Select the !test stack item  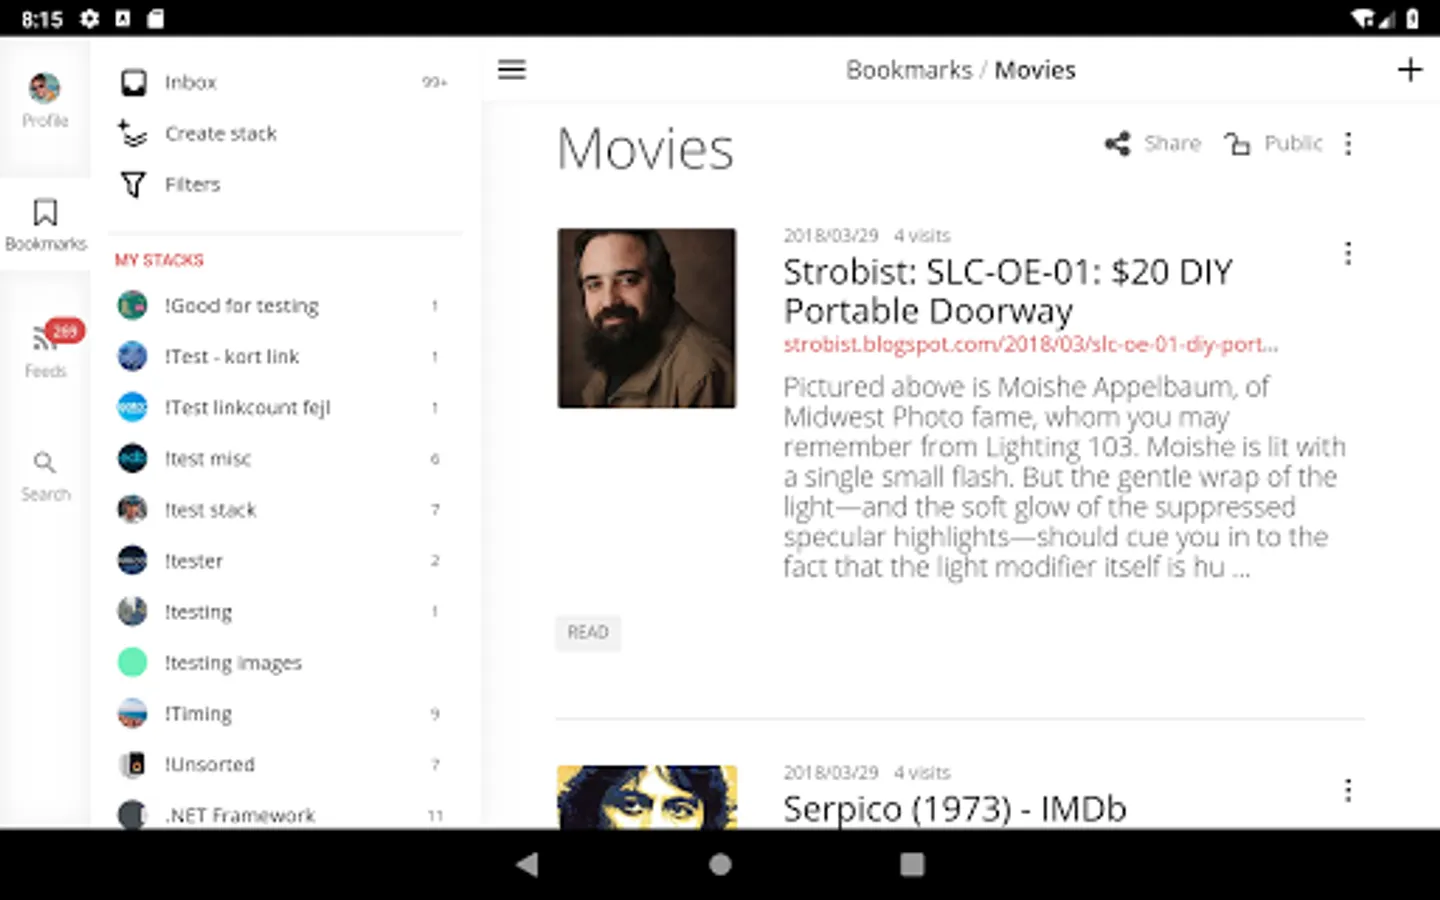[280, 510]
